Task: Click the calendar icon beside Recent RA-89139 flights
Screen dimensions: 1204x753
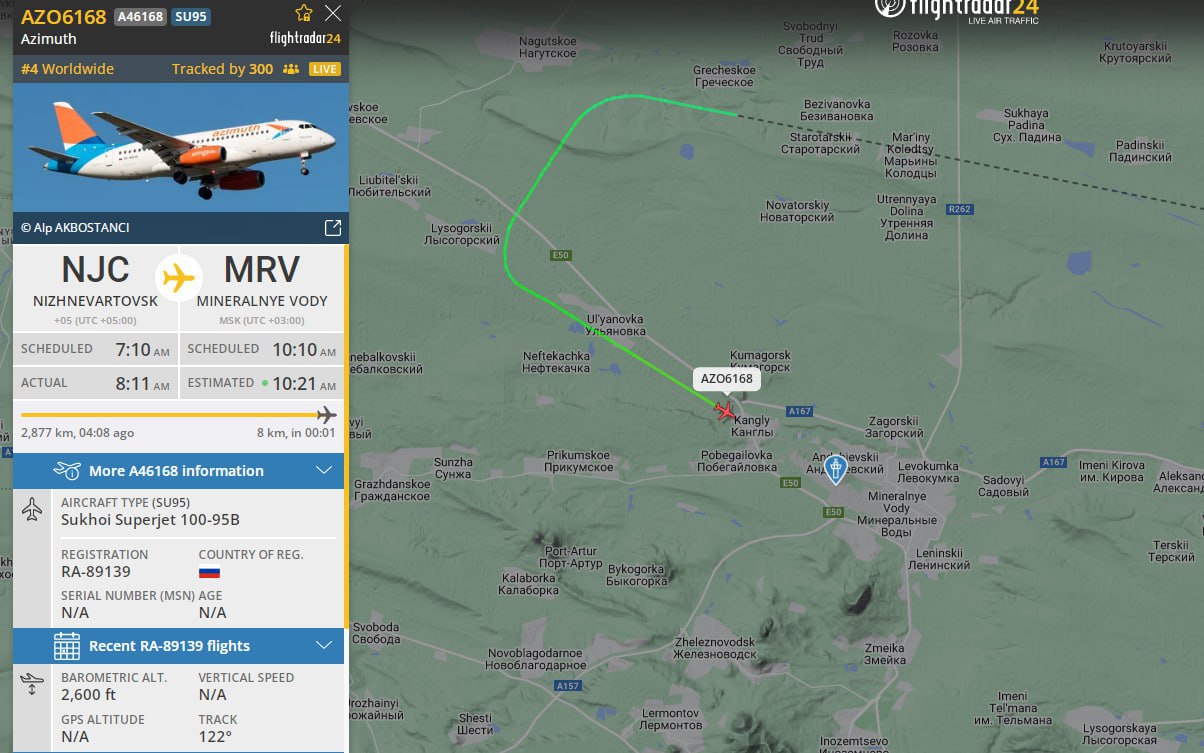Action: click(66, 646)
